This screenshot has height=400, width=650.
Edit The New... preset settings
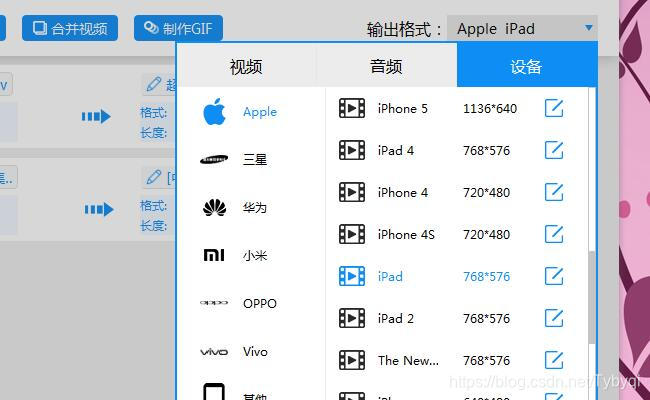[554, 360]
